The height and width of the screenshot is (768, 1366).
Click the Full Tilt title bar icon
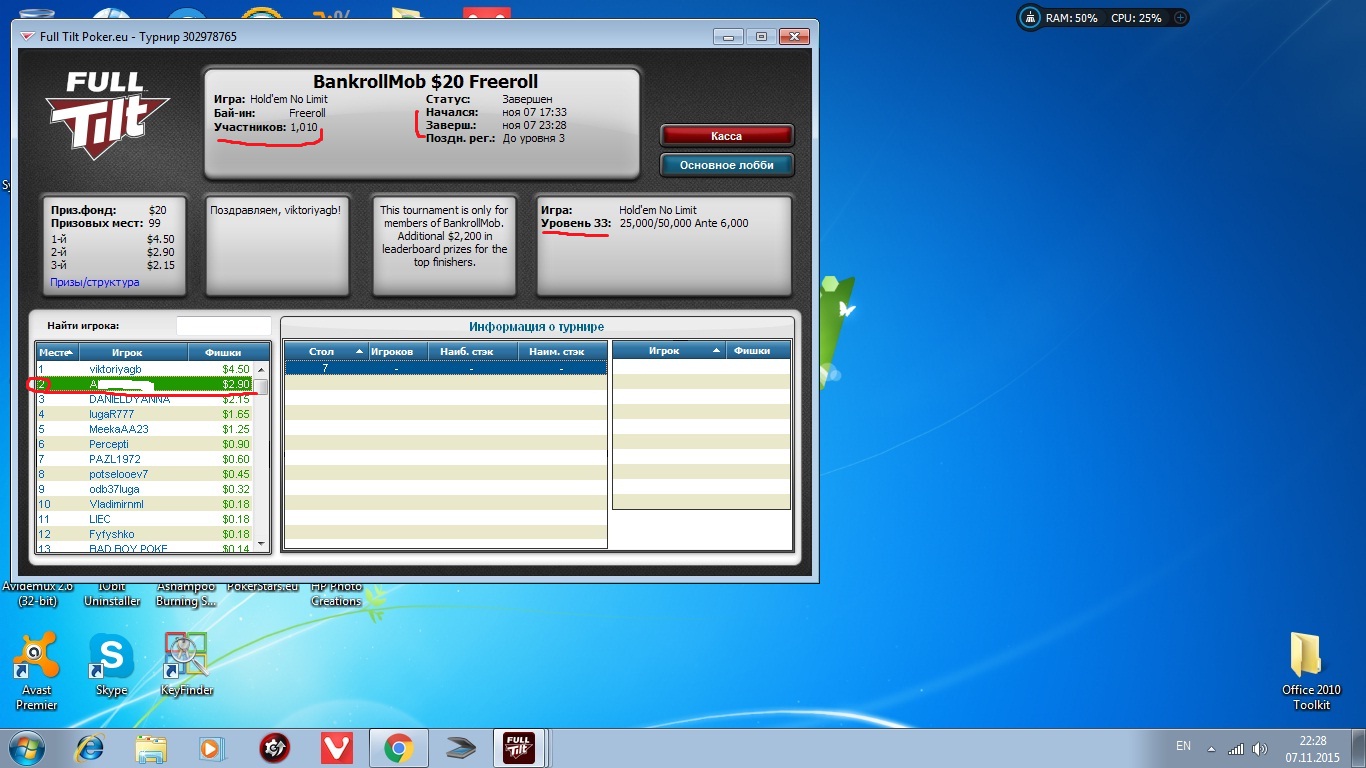click(26, 37)
